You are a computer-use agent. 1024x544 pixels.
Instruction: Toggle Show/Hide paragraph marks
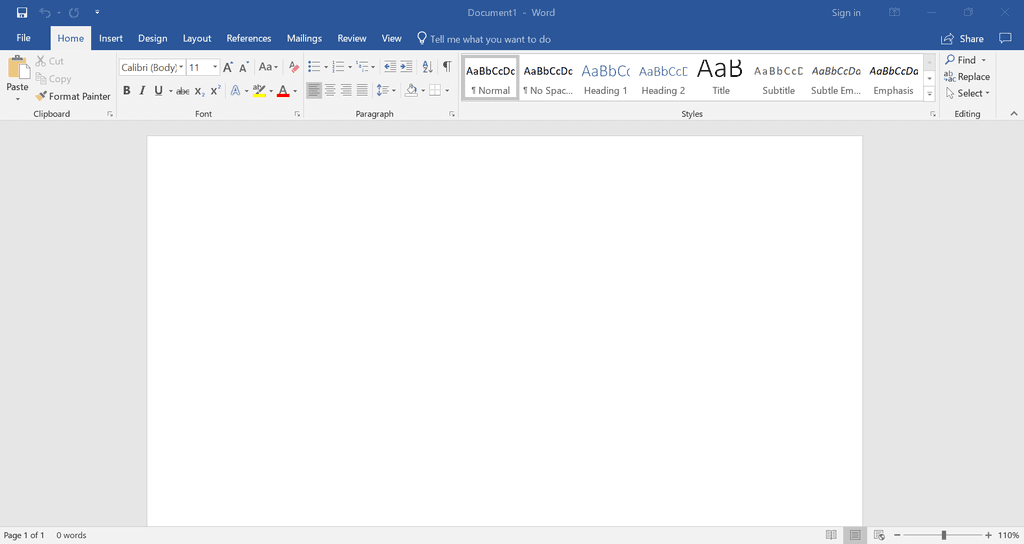coord(447,67)
